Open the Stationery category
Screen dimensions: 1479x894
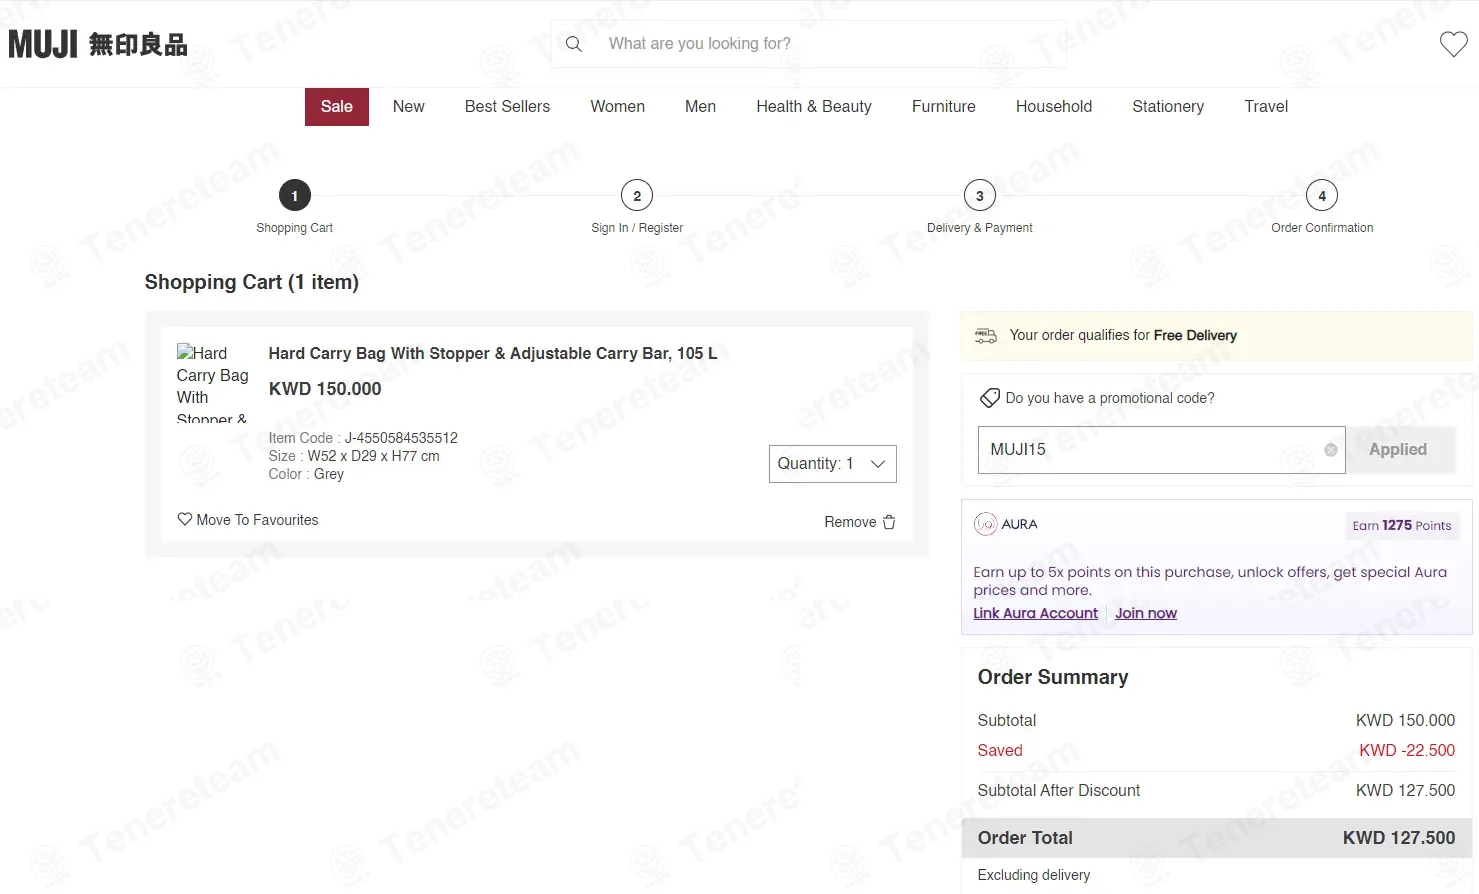click(1168, 107)
